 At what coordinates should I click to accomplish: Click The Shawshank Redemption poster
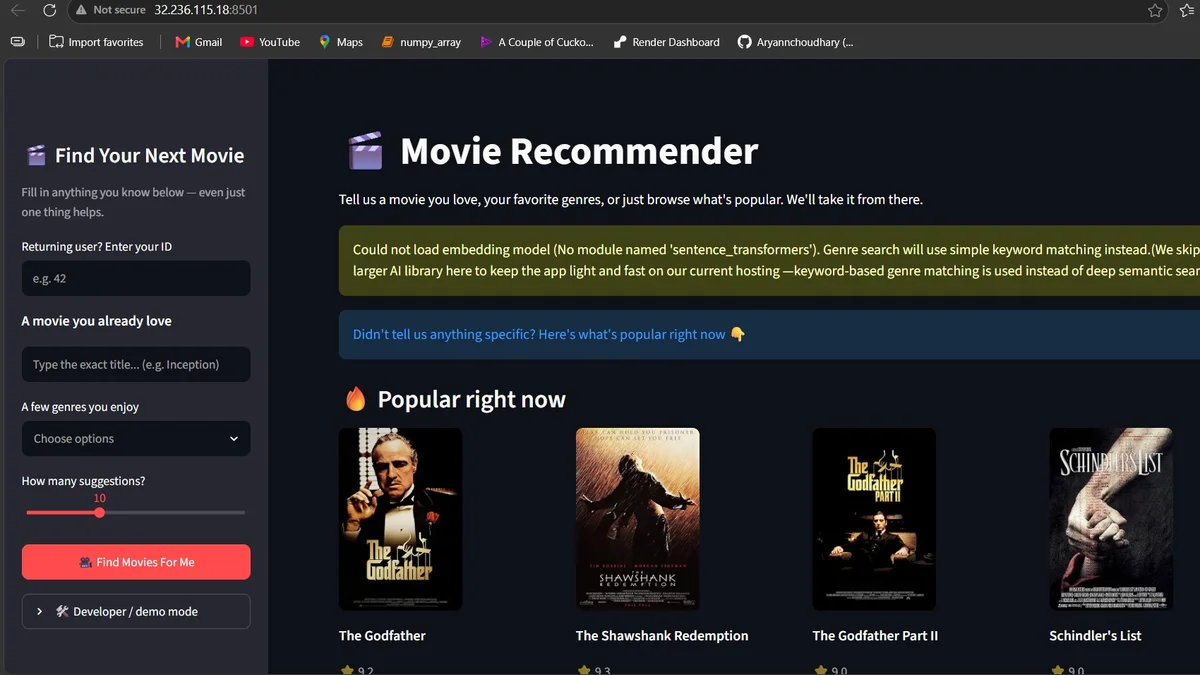point(637,519)
